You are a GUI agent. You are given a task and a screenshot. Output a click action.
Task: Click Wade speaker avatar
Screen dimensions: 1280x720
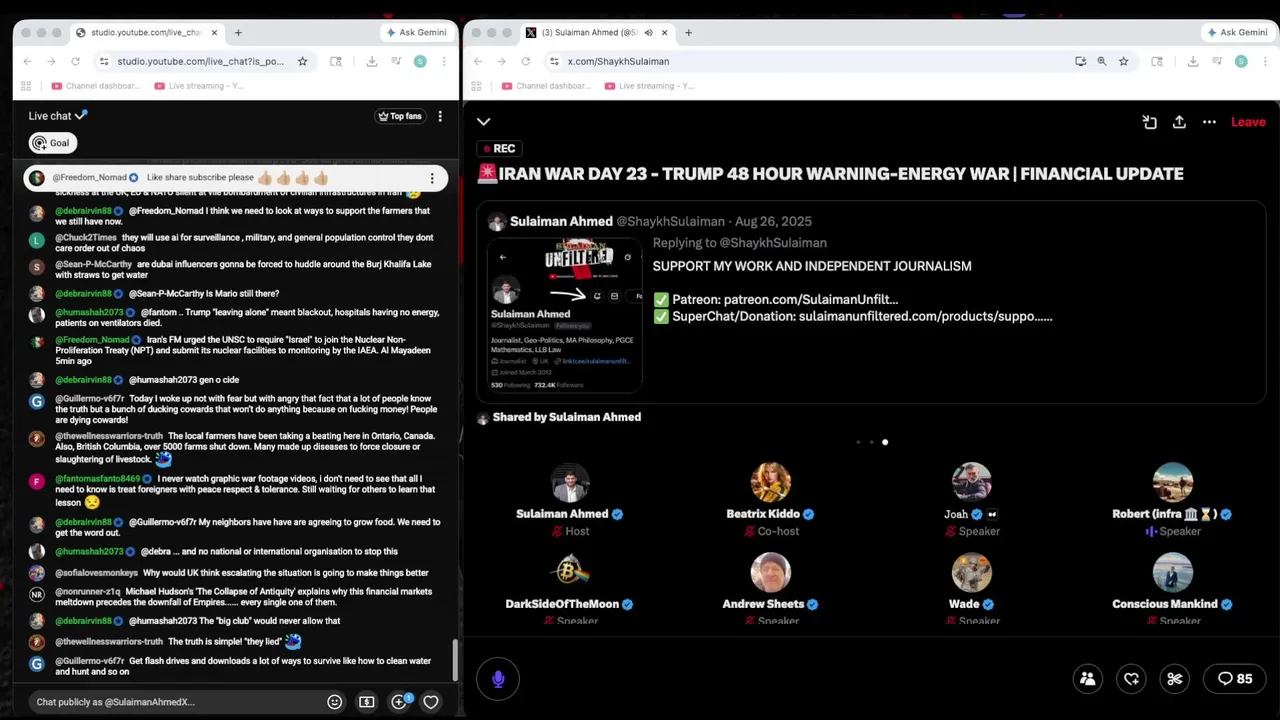coord(971,572)
